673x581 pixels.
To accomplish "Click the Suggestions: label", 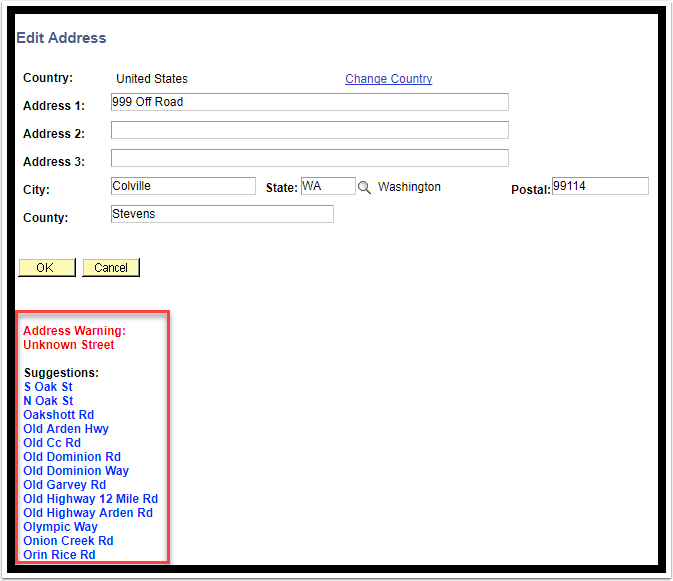I will [61, 372].
